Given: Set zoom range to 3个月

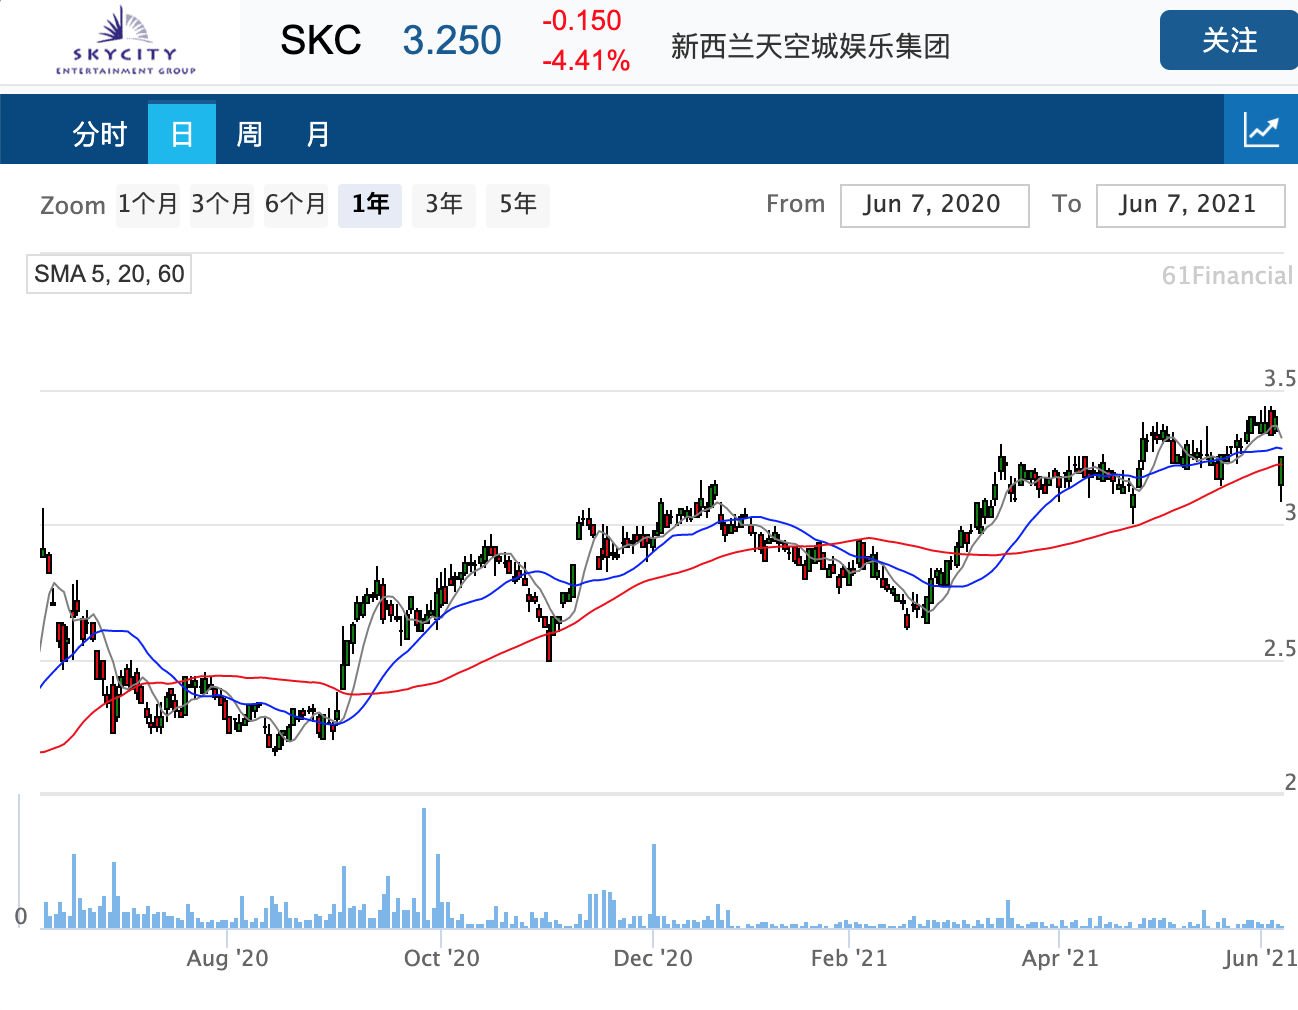Looking at the screenshot, I should pyautogui.click(x=221, y=204).
